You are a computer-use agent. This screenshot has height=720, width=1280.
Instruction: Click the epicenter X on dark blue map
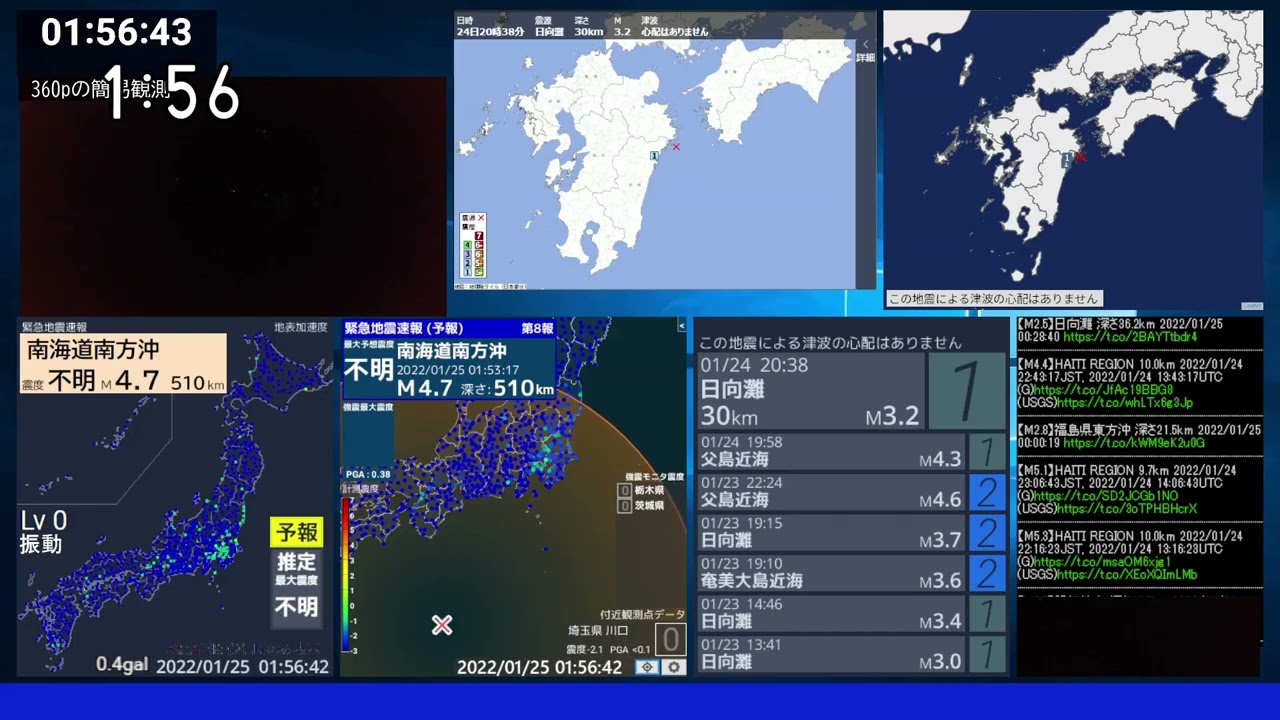click(x=1080, y=157)
